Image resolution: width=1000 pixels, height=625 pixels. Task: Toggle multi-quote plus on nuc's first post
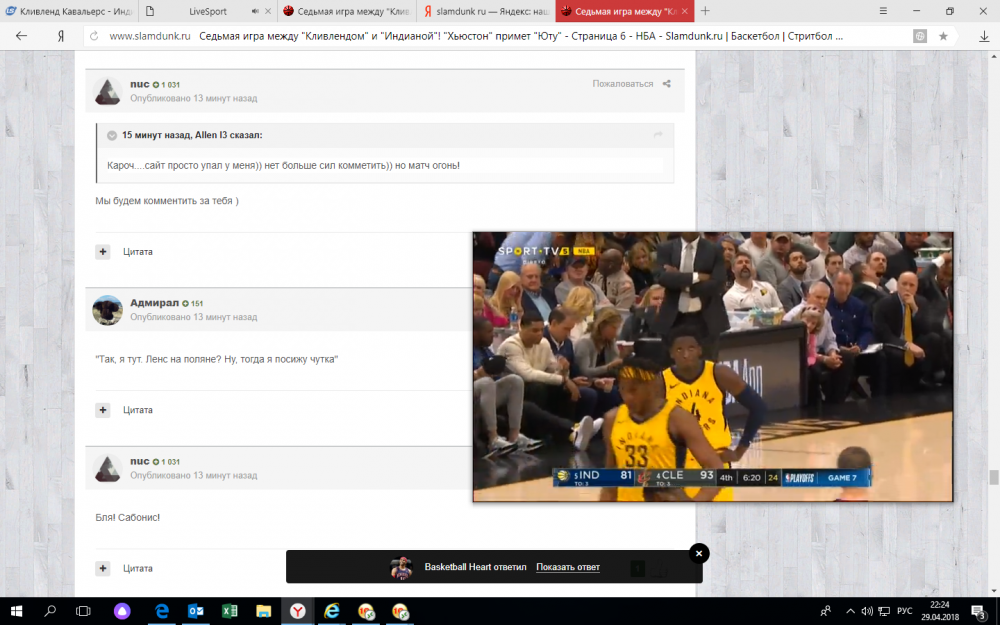coord(103,252)
